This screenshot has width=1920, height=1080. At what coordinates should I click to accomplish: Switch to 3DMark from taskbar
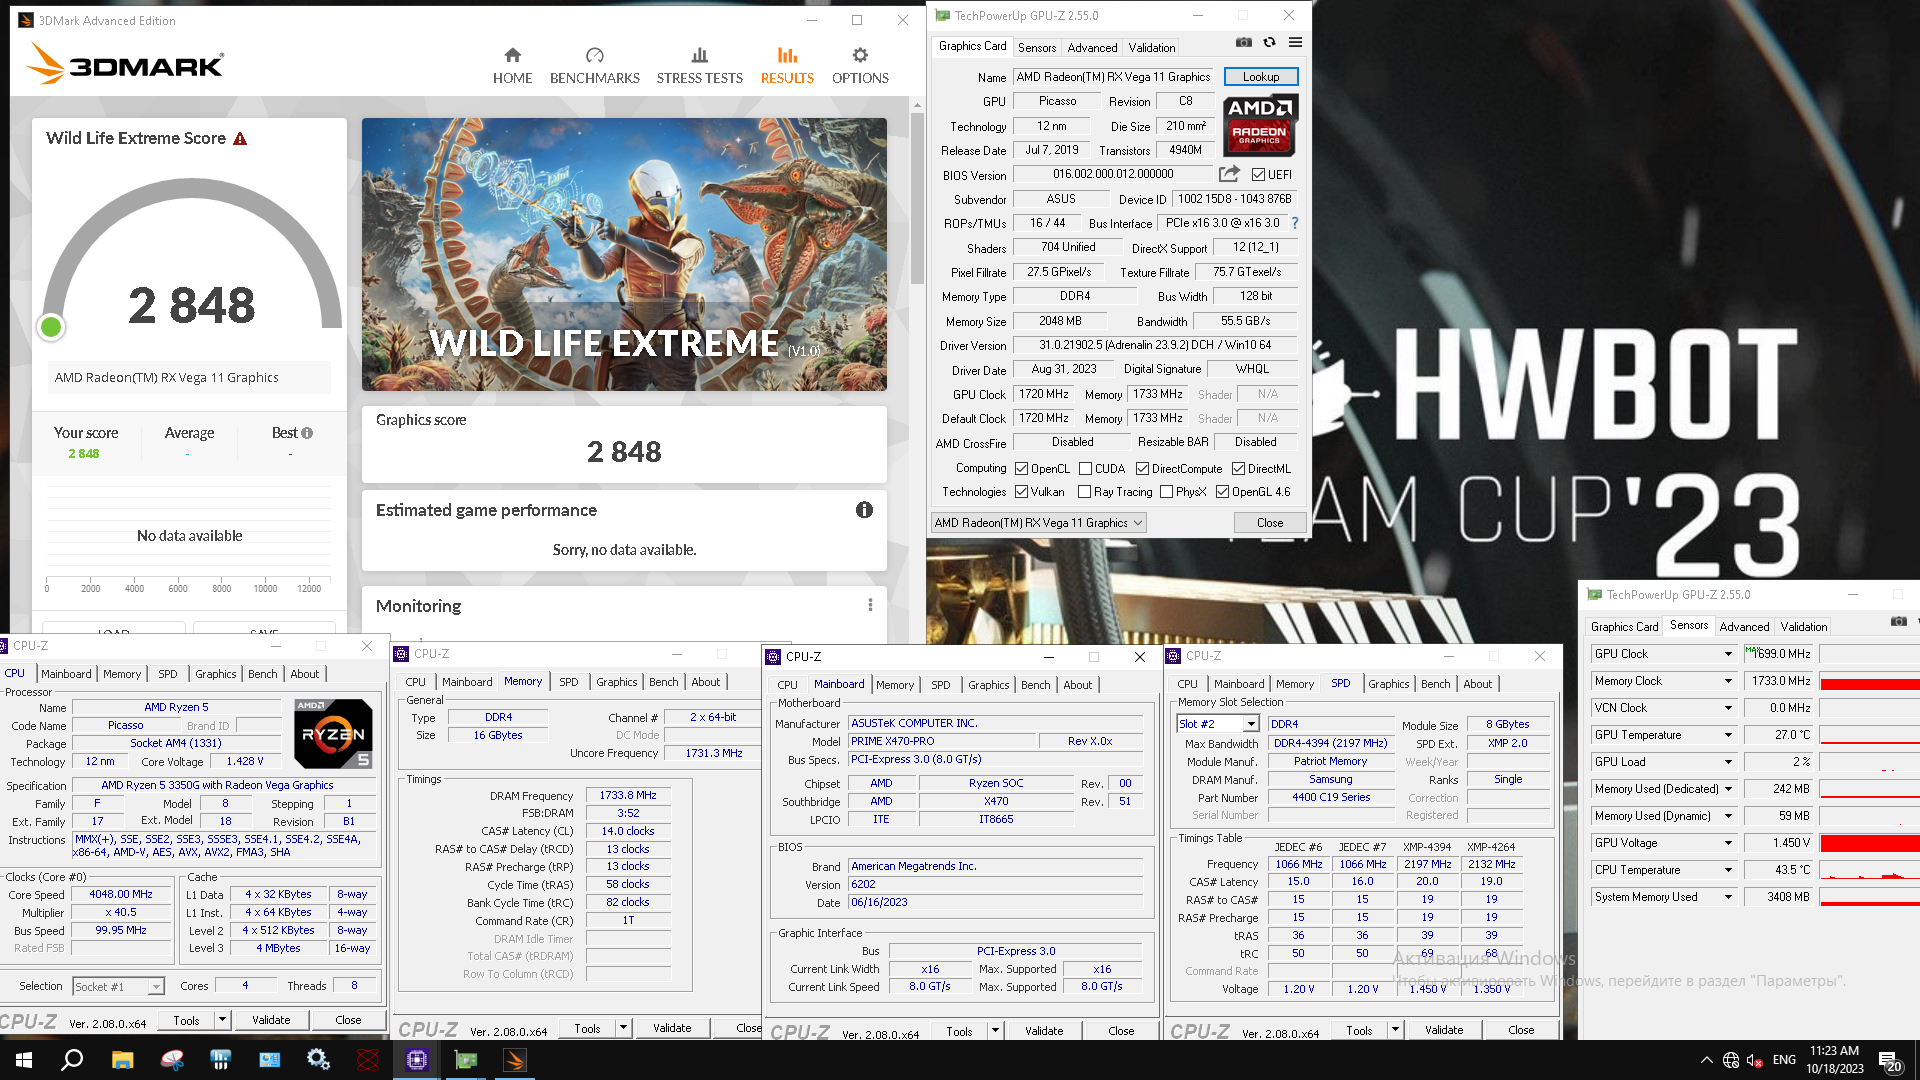click(515, 1060)
